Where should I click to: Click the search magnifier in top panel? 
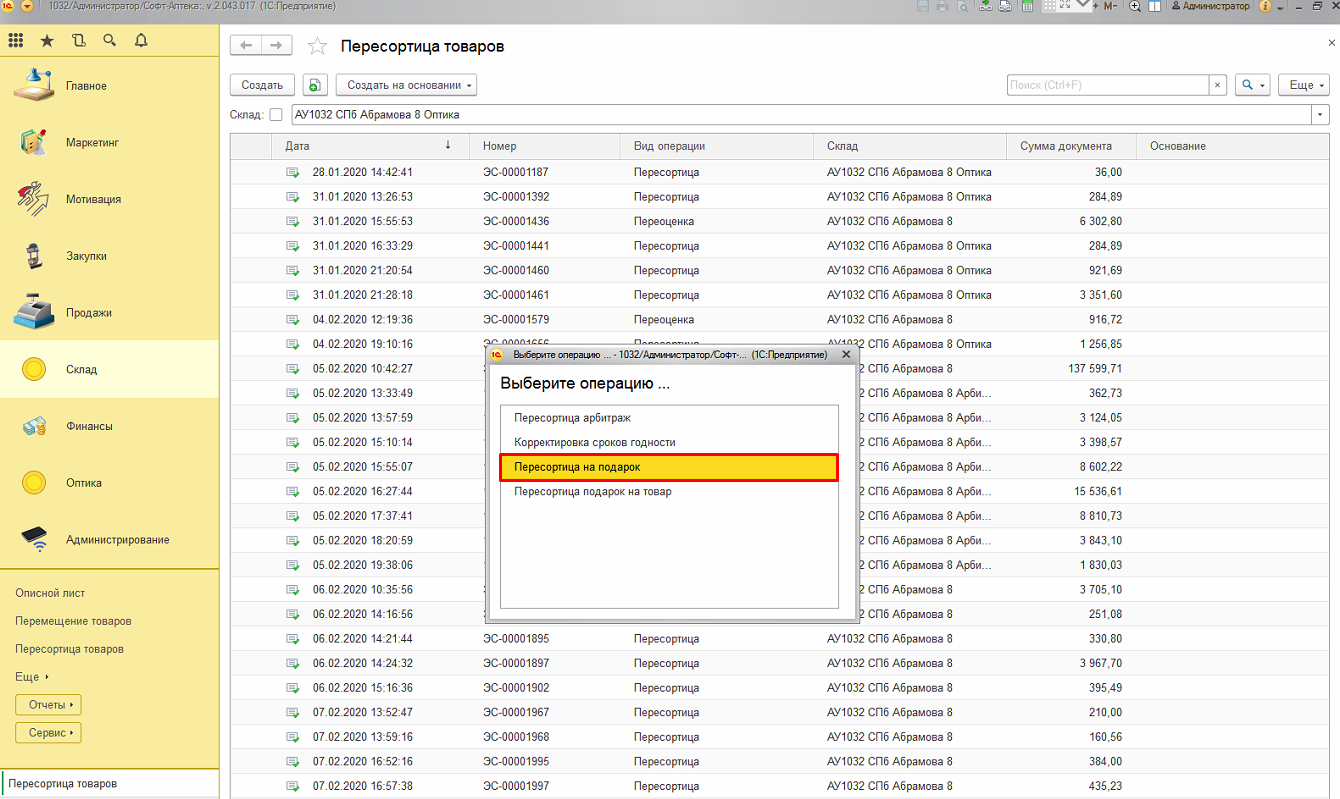point(110,41)
